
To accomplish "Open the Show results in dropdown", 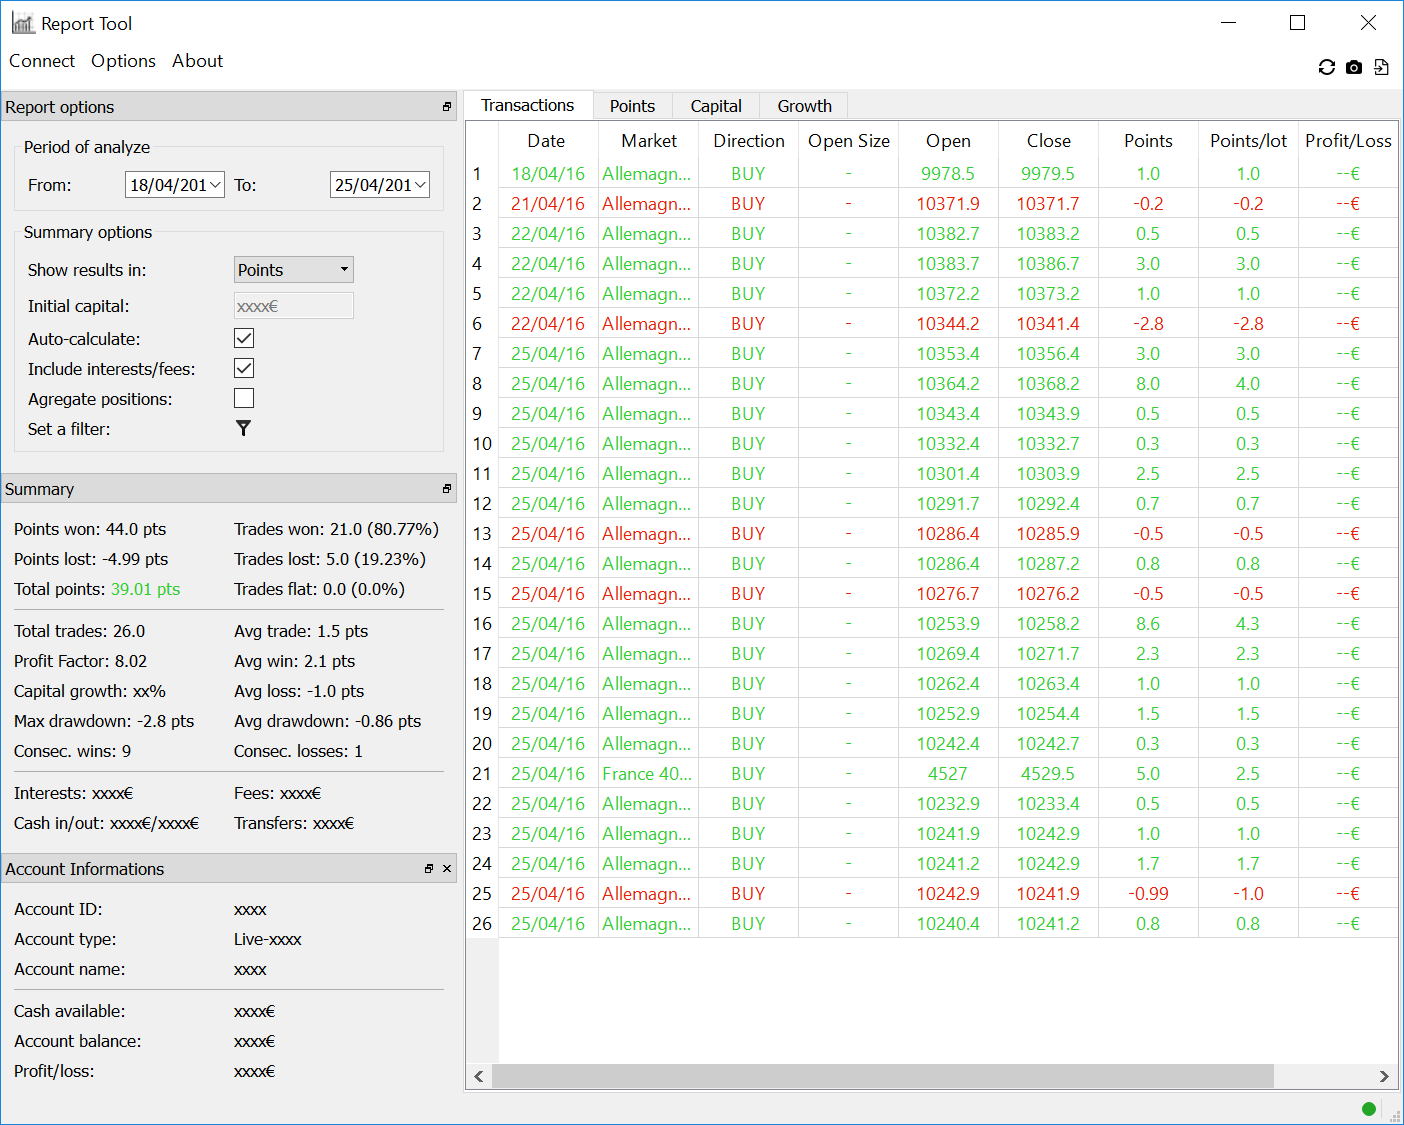I will [x=293, y=270].
